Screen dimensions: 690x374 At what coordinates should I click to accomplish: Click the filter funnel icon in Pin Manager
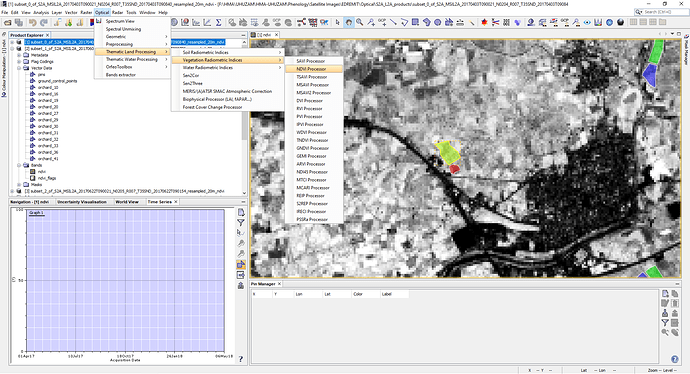[665, 323]
